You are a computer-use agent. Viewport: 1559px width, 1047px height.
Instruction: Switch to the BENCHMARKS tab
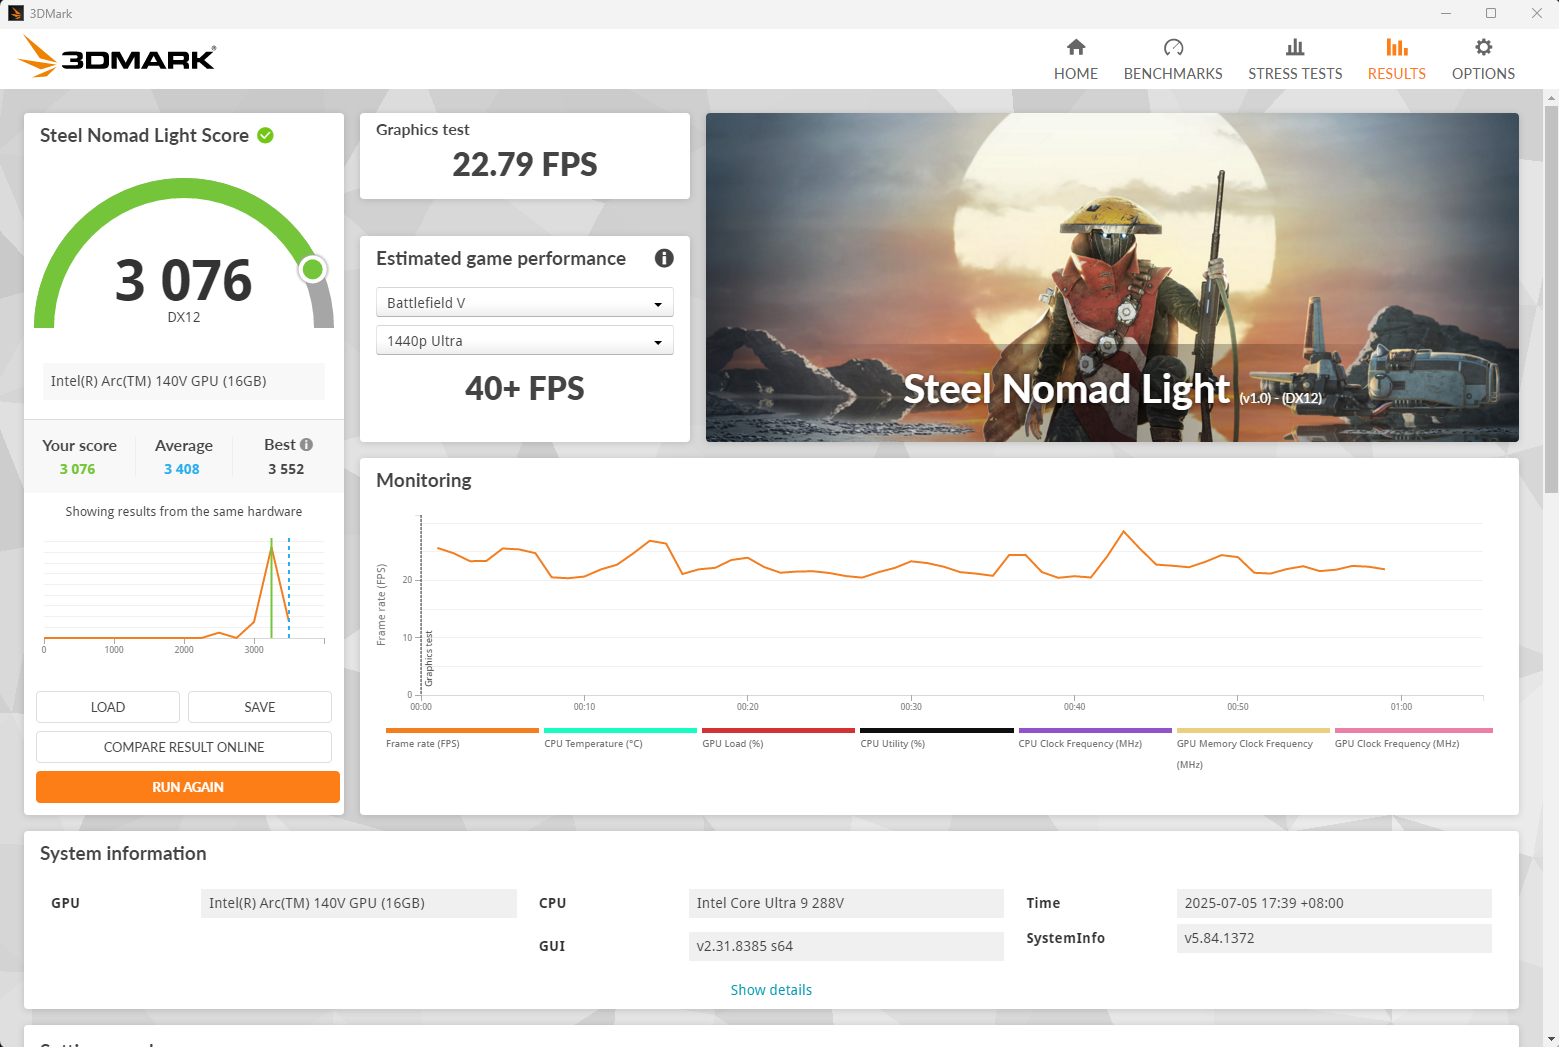[1173, 60]
